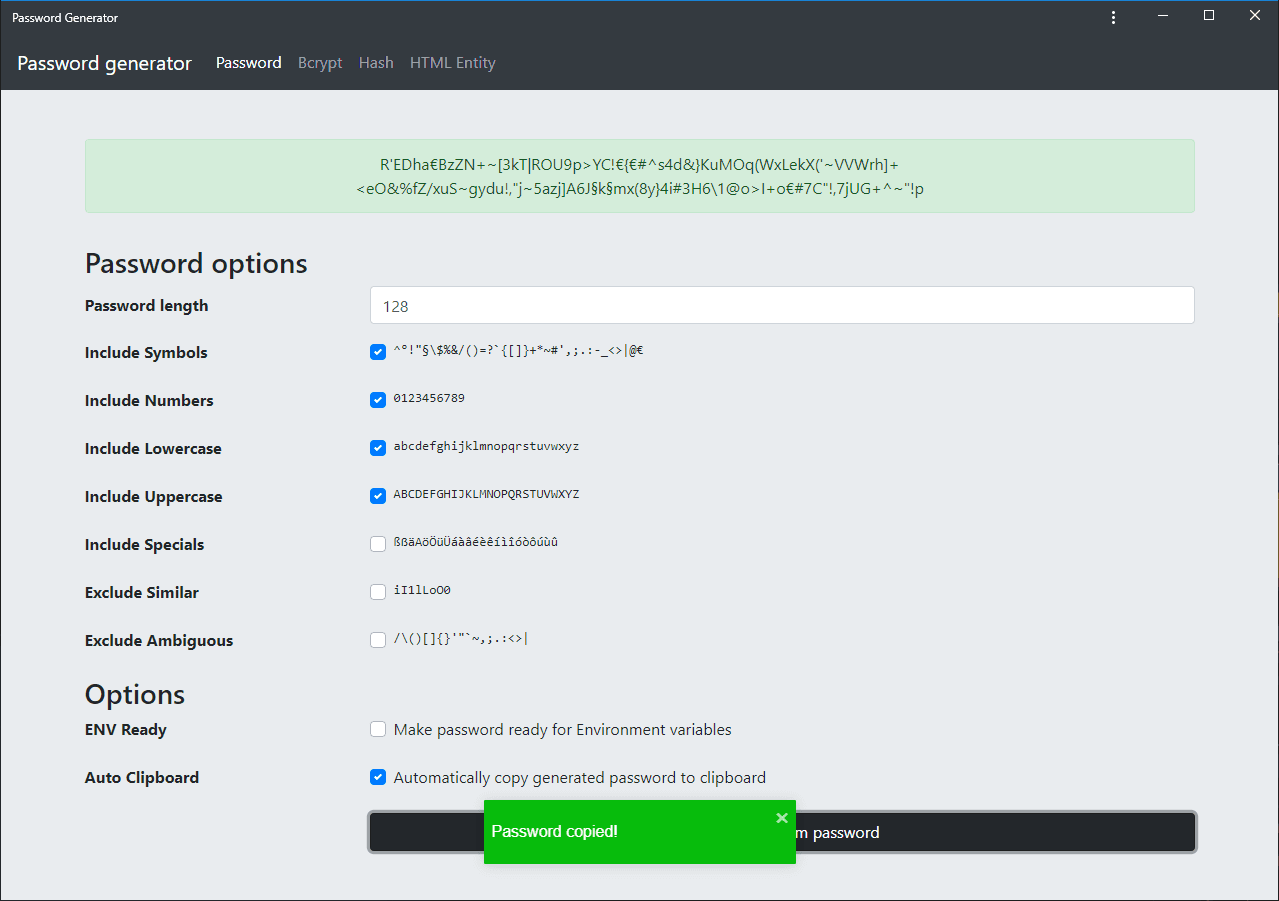The width and height of the screenshot is (1279, 901).
Task: Uncheck the Include Numbers checkbox
Action: pyautogui.click(x=378, y=400)
